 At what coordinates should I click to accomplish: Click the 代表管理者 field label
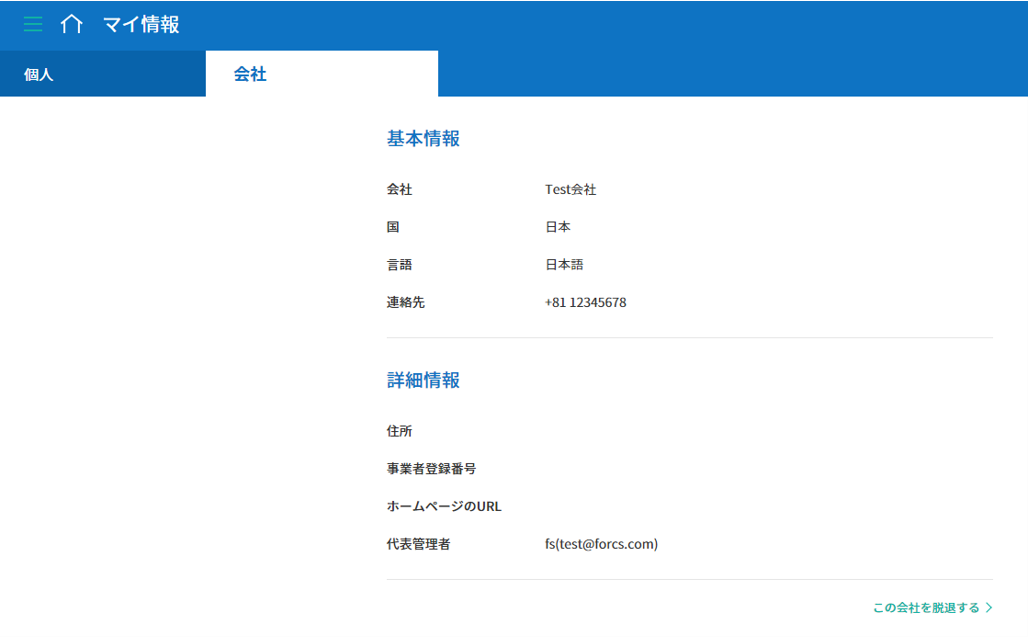418,544
